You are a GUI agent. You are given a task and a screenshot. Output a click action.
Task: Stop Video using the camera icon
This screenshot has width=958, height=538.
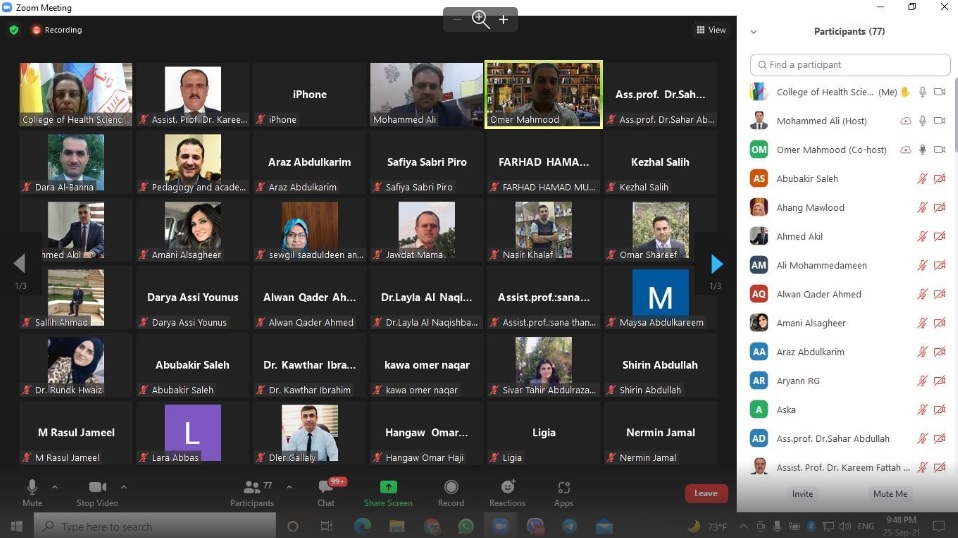pyautogui.click(x=97, y=492)
